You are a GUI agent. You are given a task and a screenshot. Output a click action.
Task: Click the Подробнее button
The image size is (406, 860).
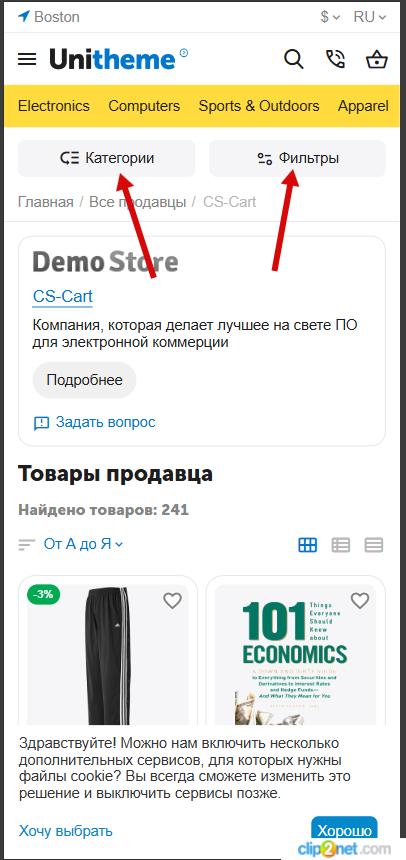[84, 380]
